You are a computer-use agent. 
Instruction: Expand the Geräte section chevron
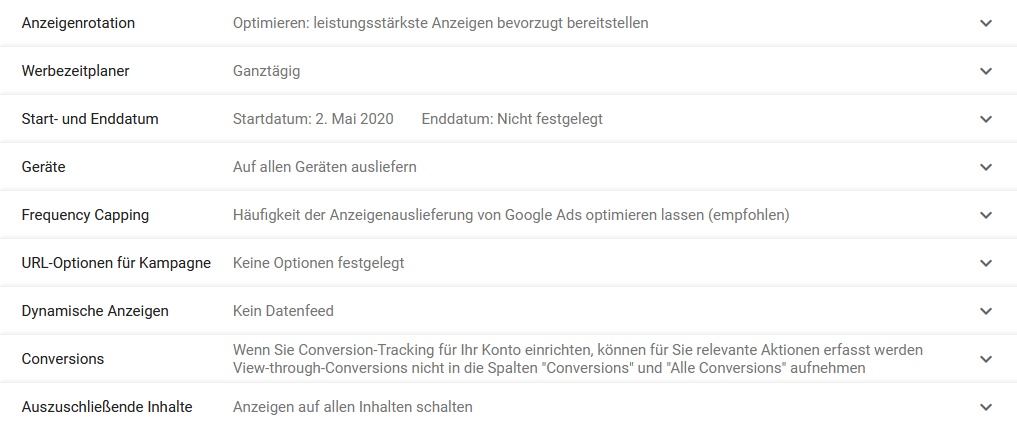[986, 167]
